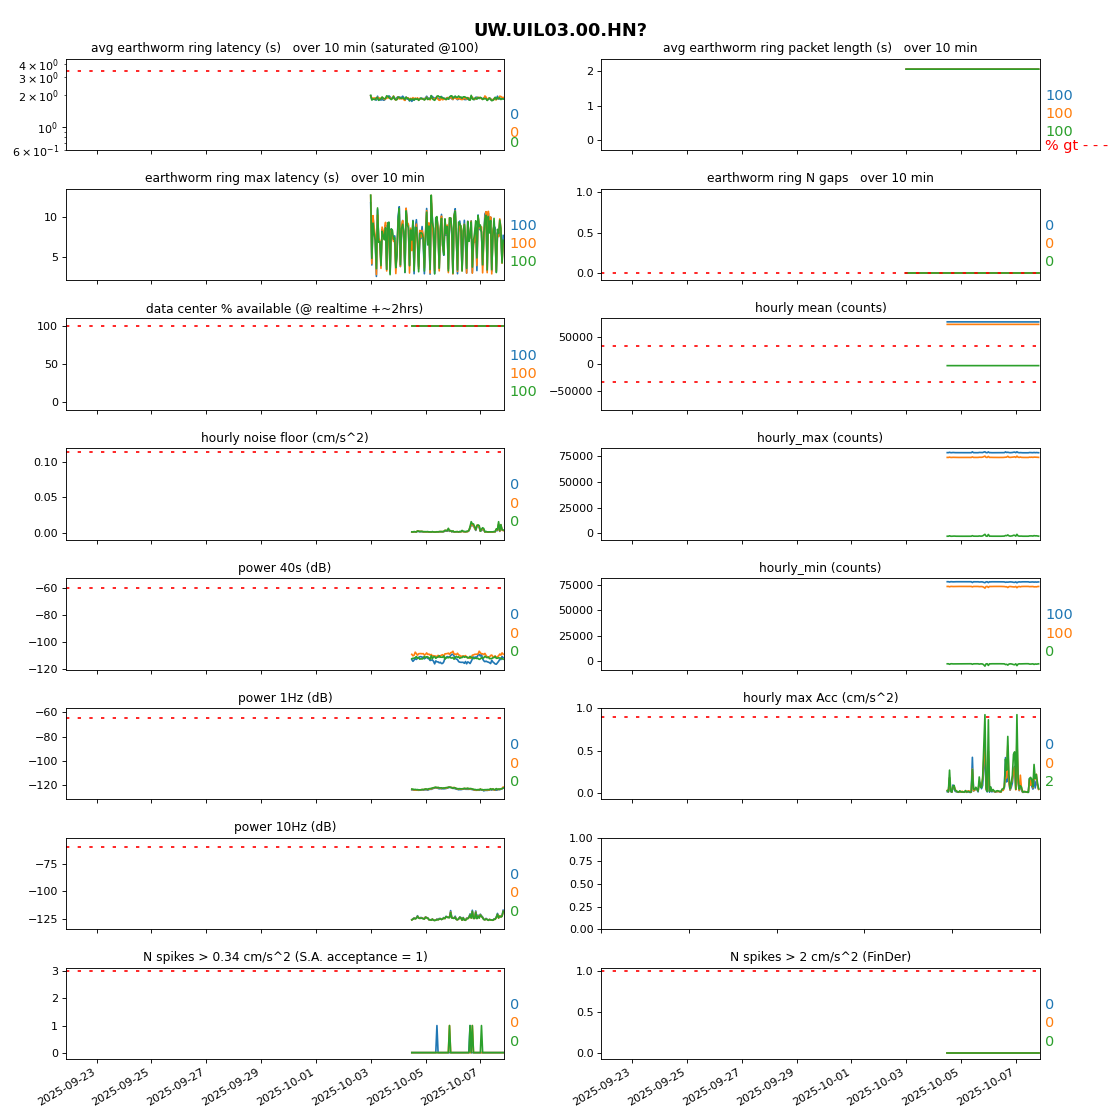1120x1120 pixels.
Task: Click the hourly mean (counts) title
Action: coord(820,308)
